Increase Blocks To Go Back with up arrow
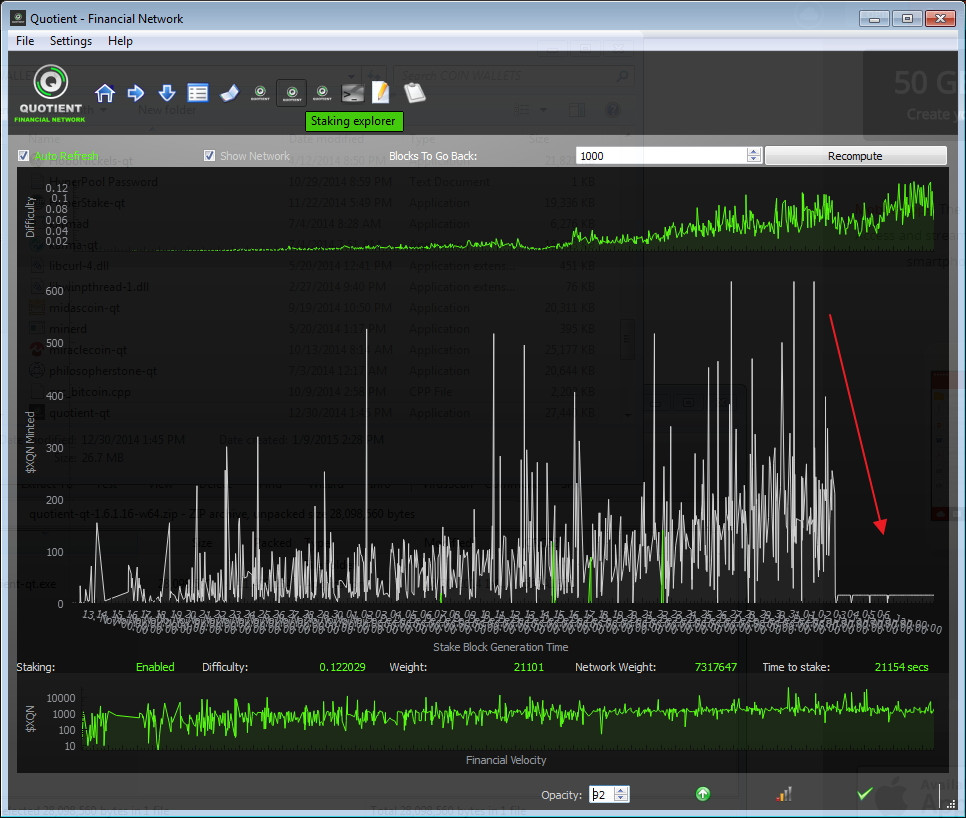The image size is (966, 818). tap(754, 152)
